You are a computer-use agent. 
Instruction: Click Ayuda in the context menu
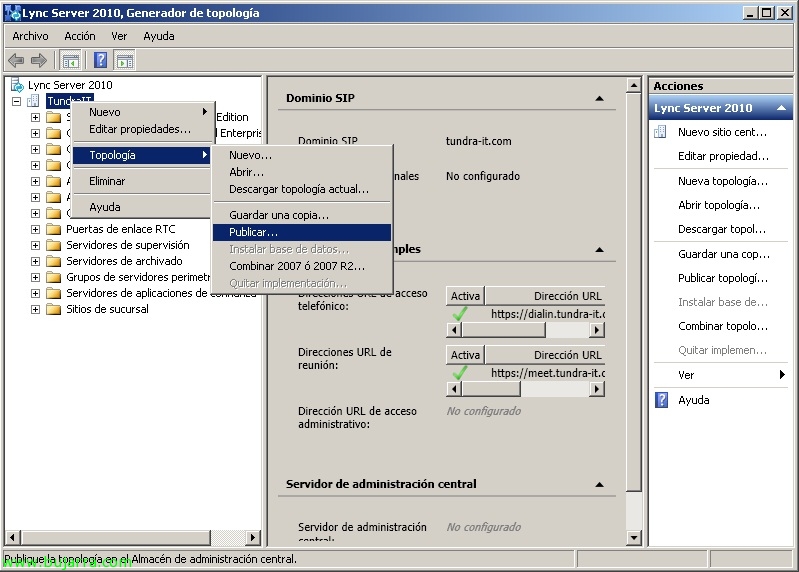click(142, 207)
